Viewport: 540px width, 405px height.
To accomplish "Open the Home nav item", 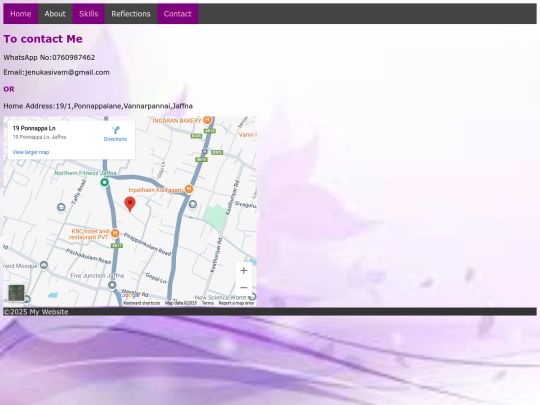I will click(x=21, y=14).
